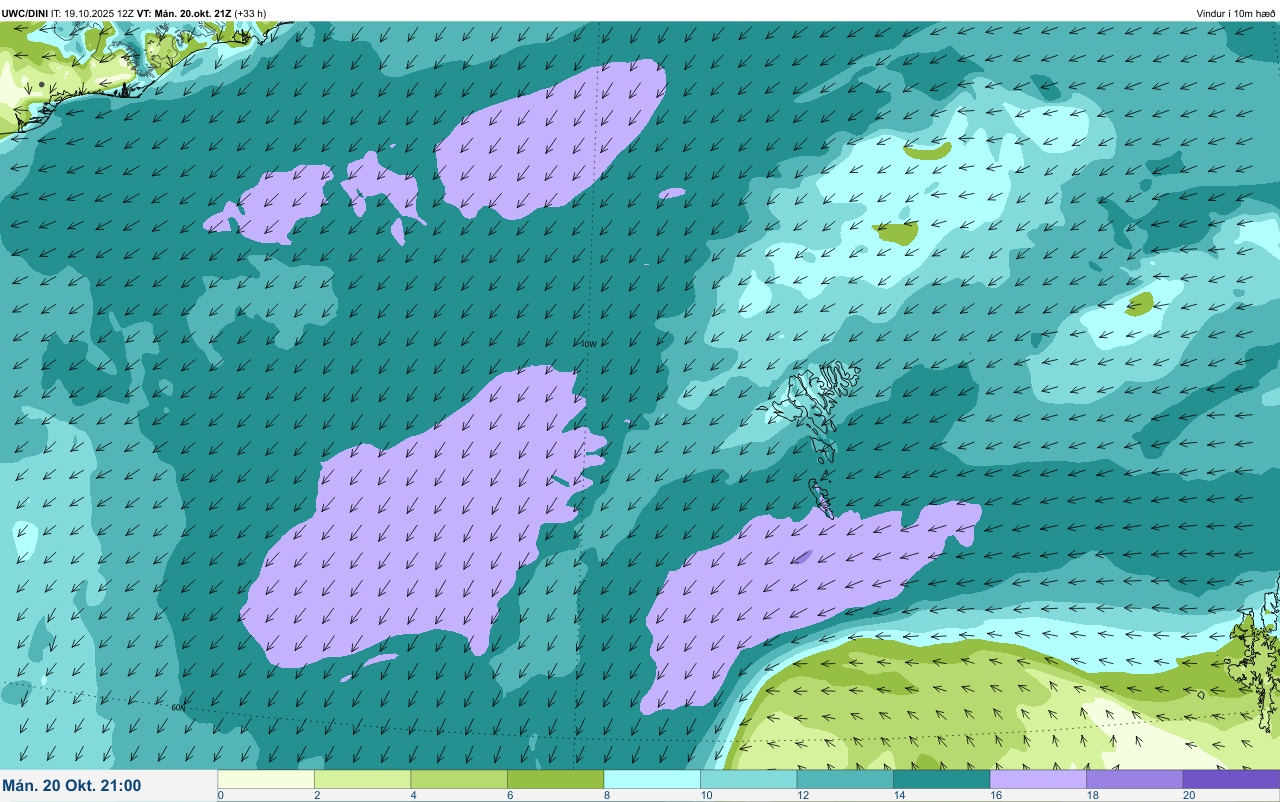1280x802 pixels.
Task: Click the 0–2 pale yellow legend swatch
Action: (266, 779)
